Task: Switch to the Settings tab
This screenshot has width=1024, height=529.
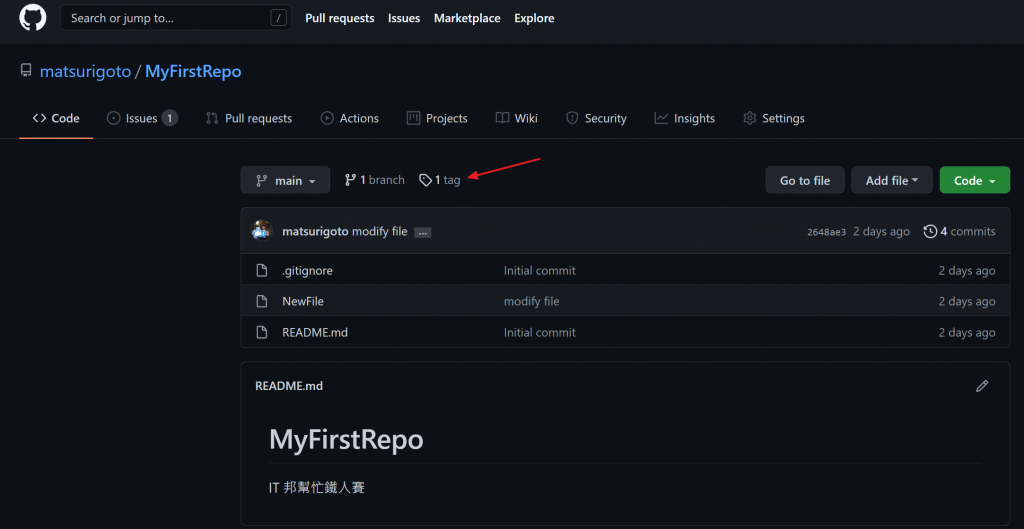Action: [x=773, y=118]
